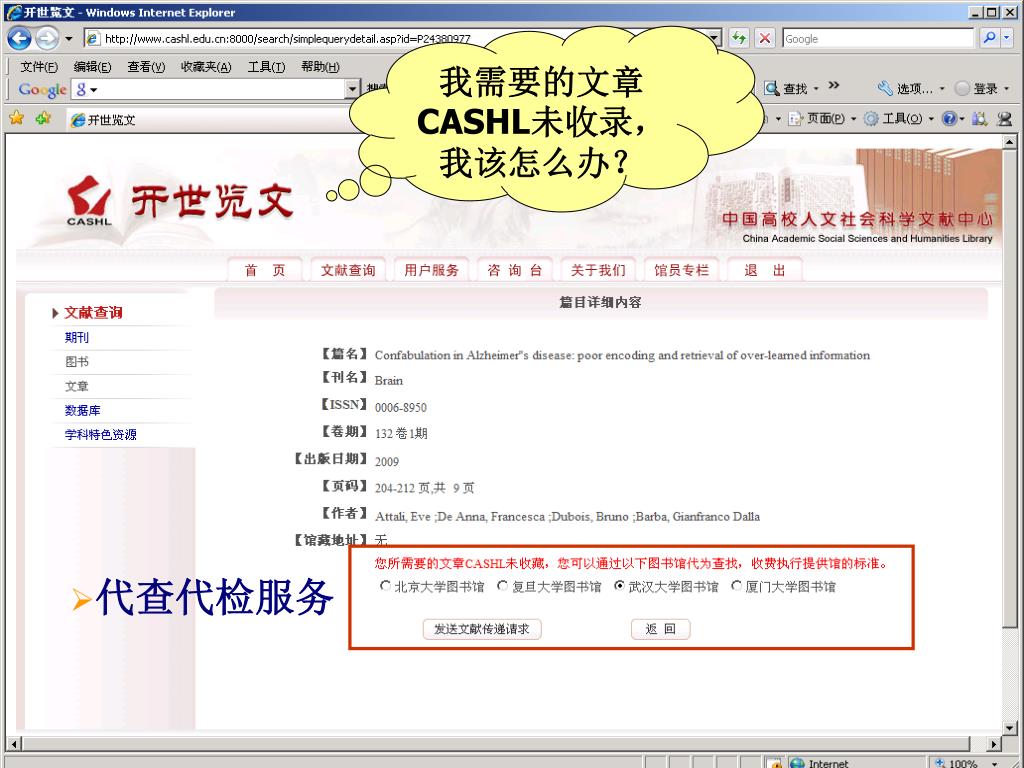Open 文章 in the left sidebar
This screenshot has width=1024, height=768.
tap(76, 386)
